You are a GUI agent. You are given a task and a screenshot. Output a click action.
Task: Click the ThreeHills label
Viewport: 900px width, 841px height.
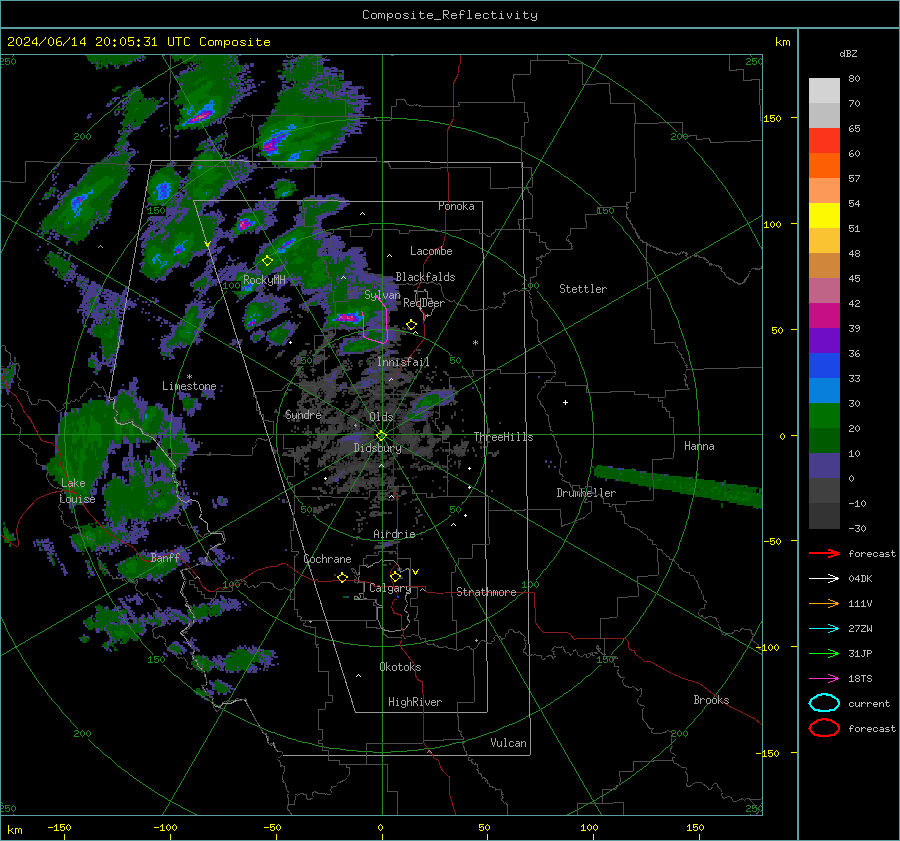(x=503, y=437)
